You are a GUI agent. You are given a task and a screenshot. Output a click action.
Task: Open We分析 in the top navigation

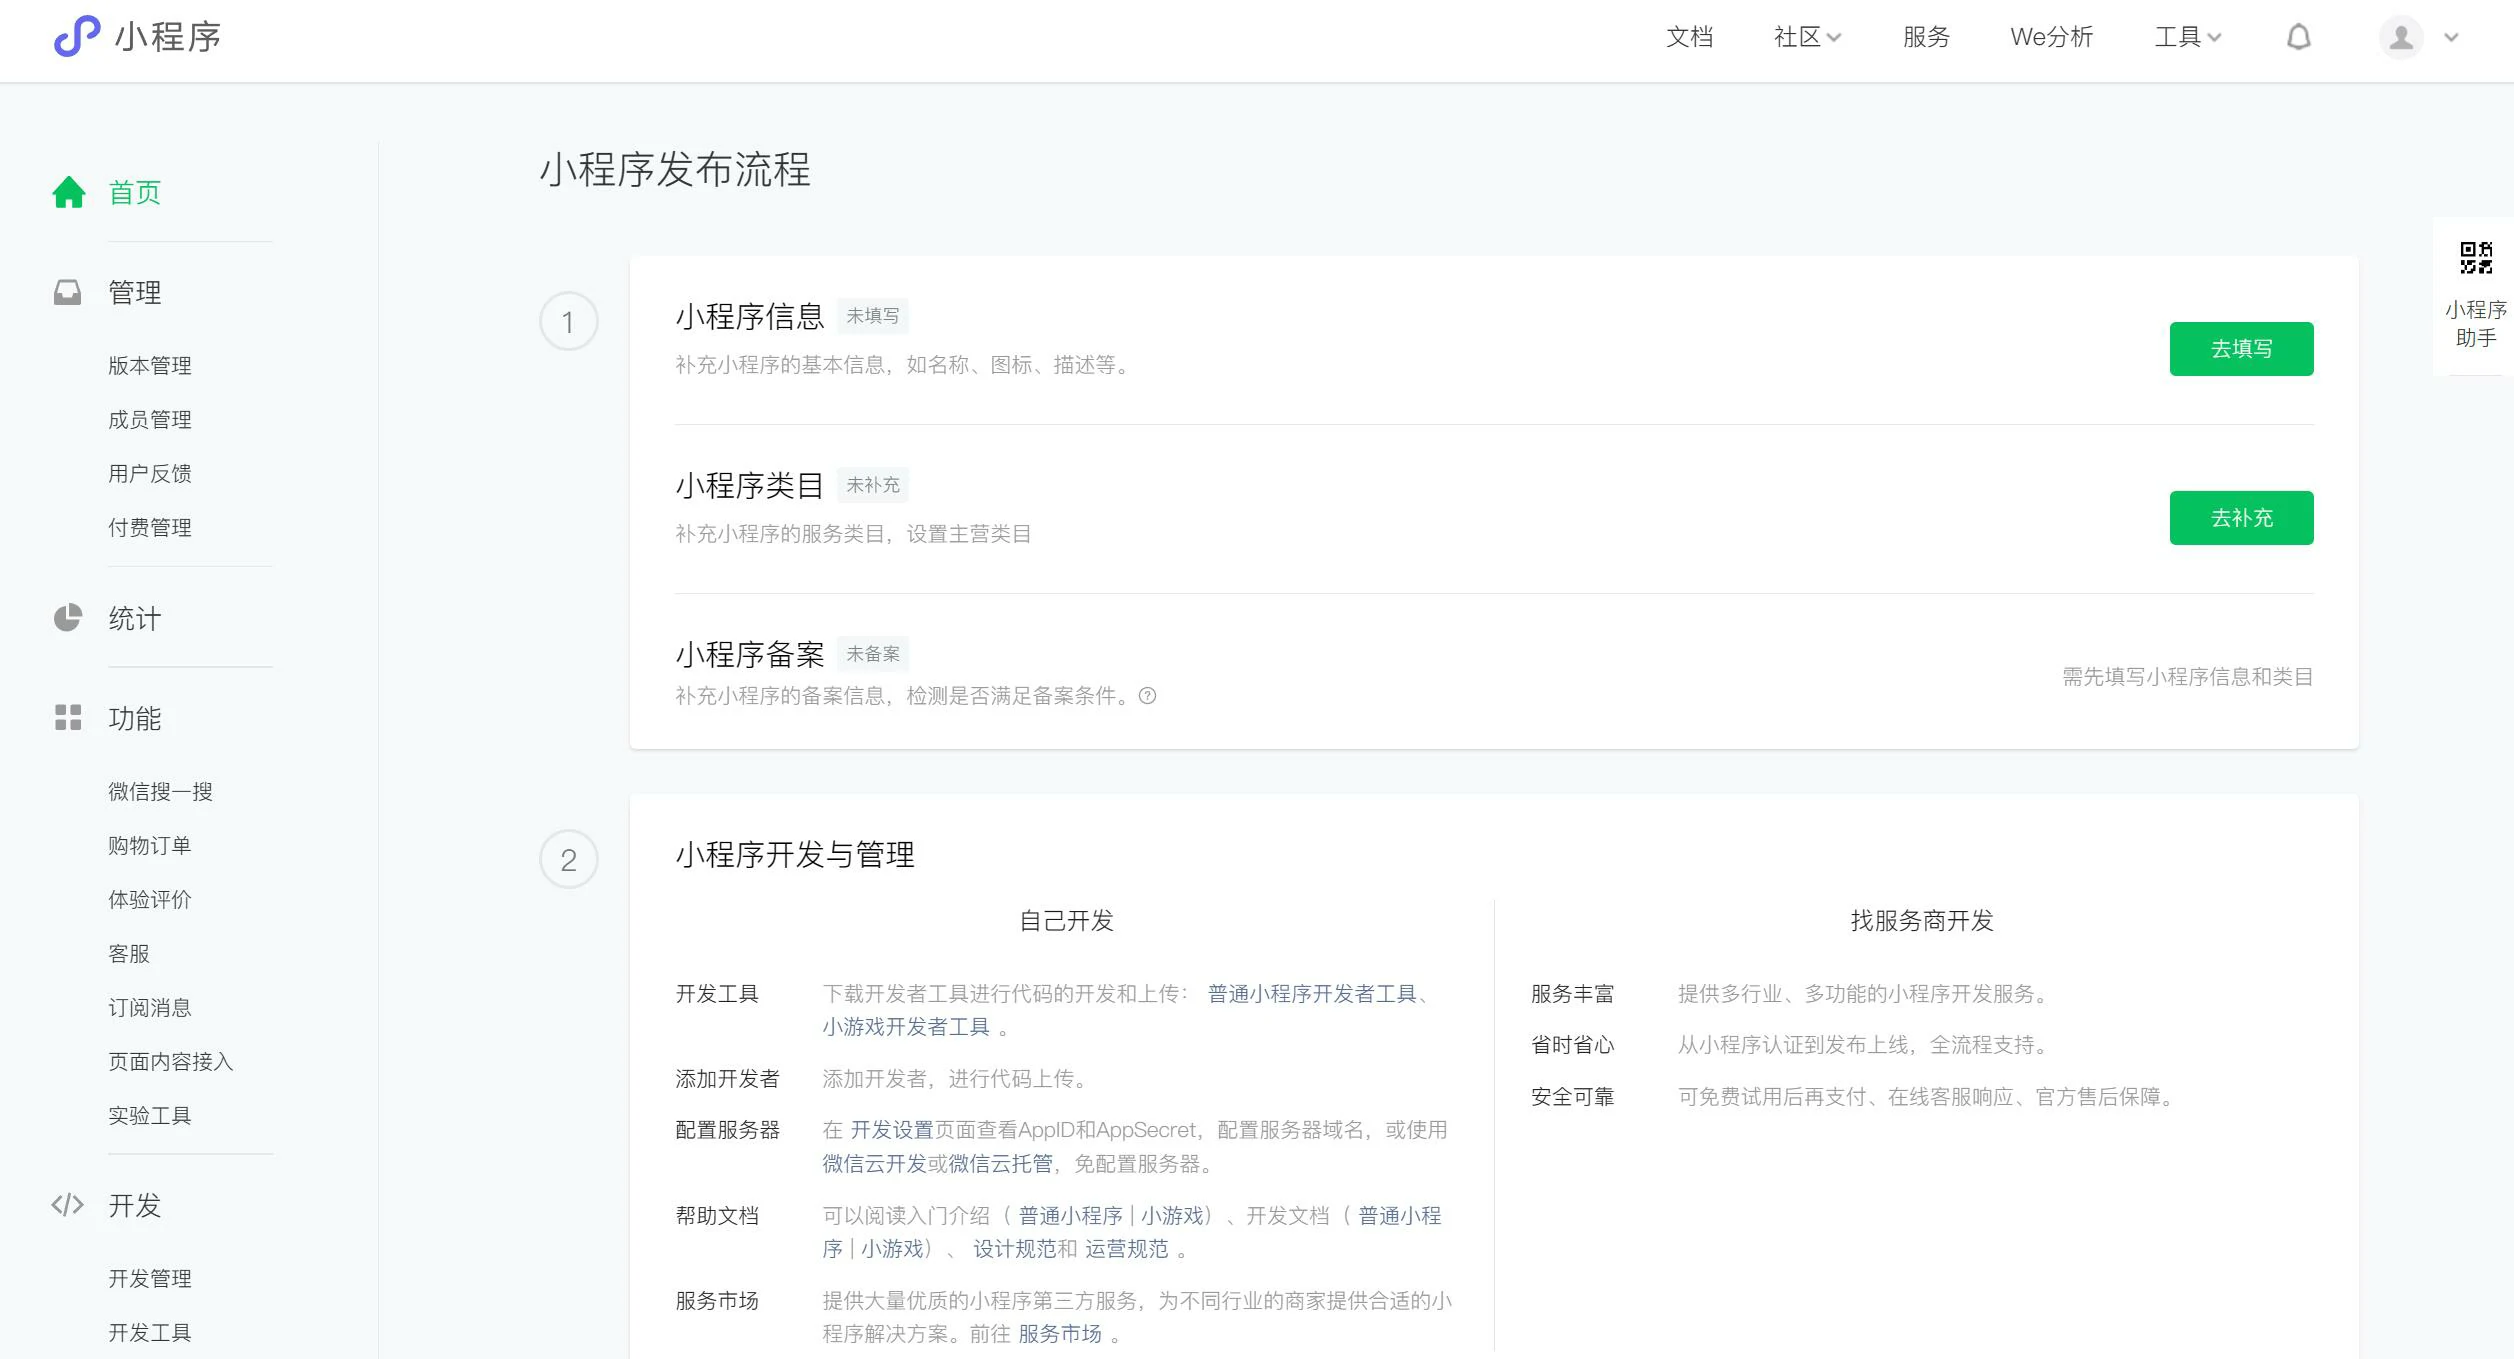point(2051,37)
